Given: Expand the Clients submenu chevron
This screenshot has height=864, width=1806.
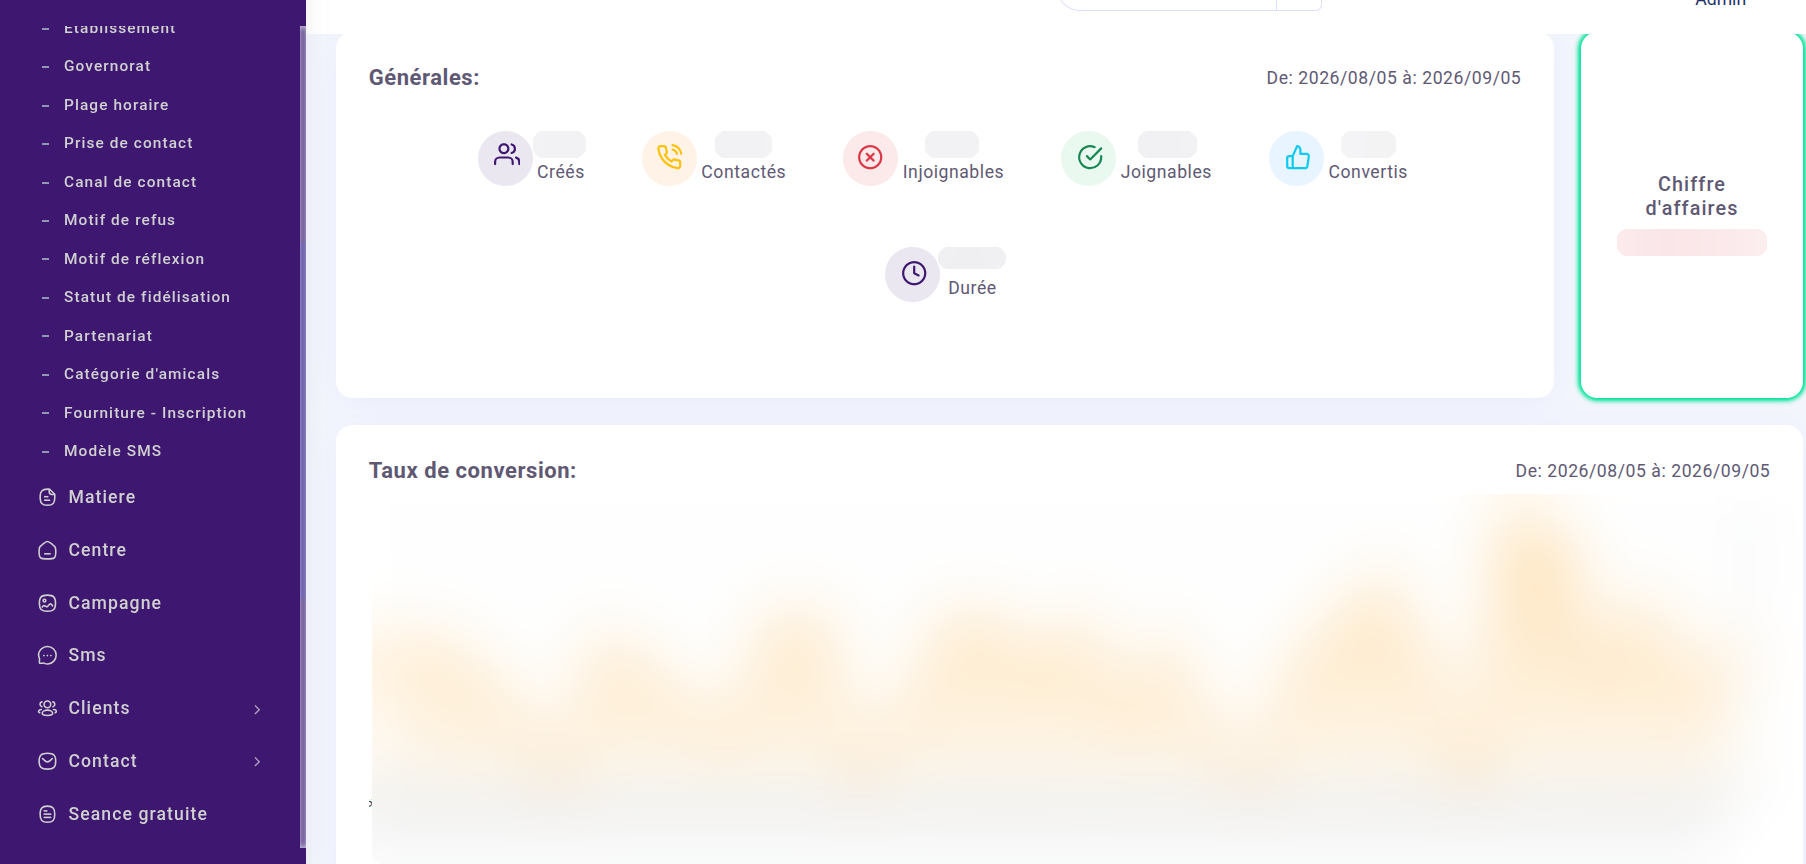Looking at the screenshot, I should pos(257,709).
